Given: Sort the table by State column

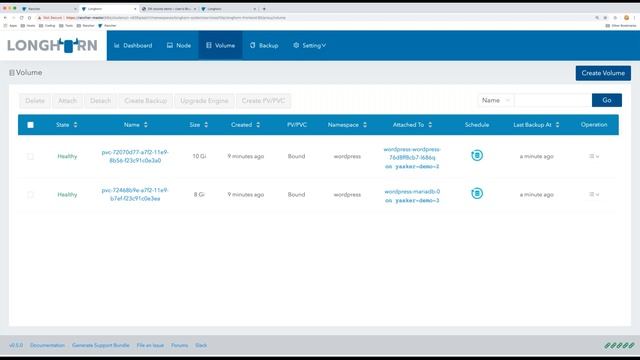Looking at the screenshot, I should tap(67, 125).
